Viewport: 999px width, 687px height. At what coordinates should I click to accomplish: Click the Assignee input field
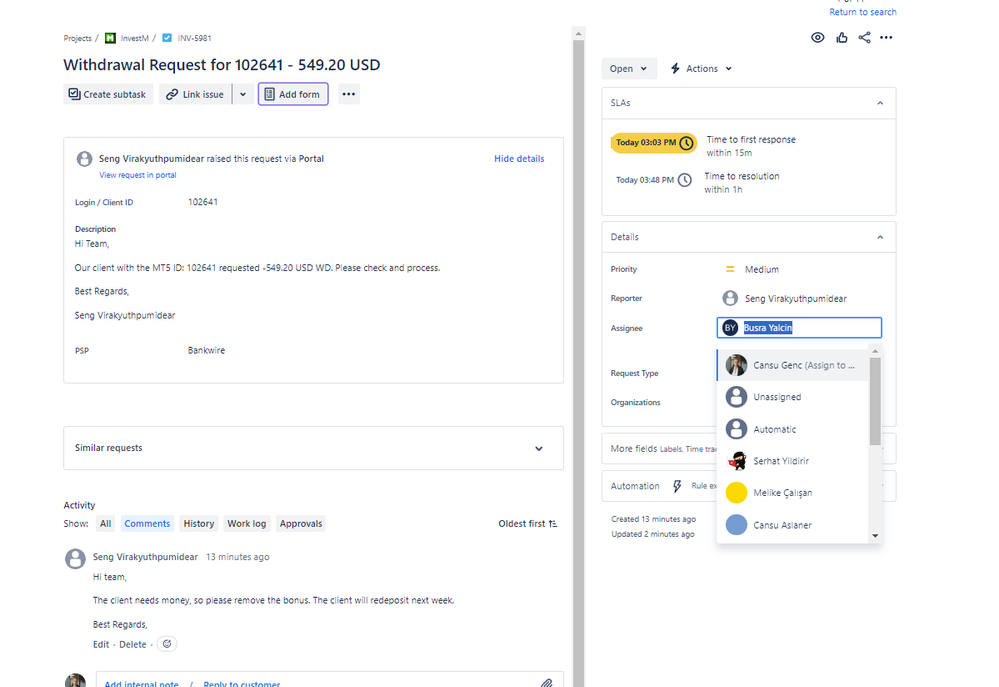click(x=799, y=328)
